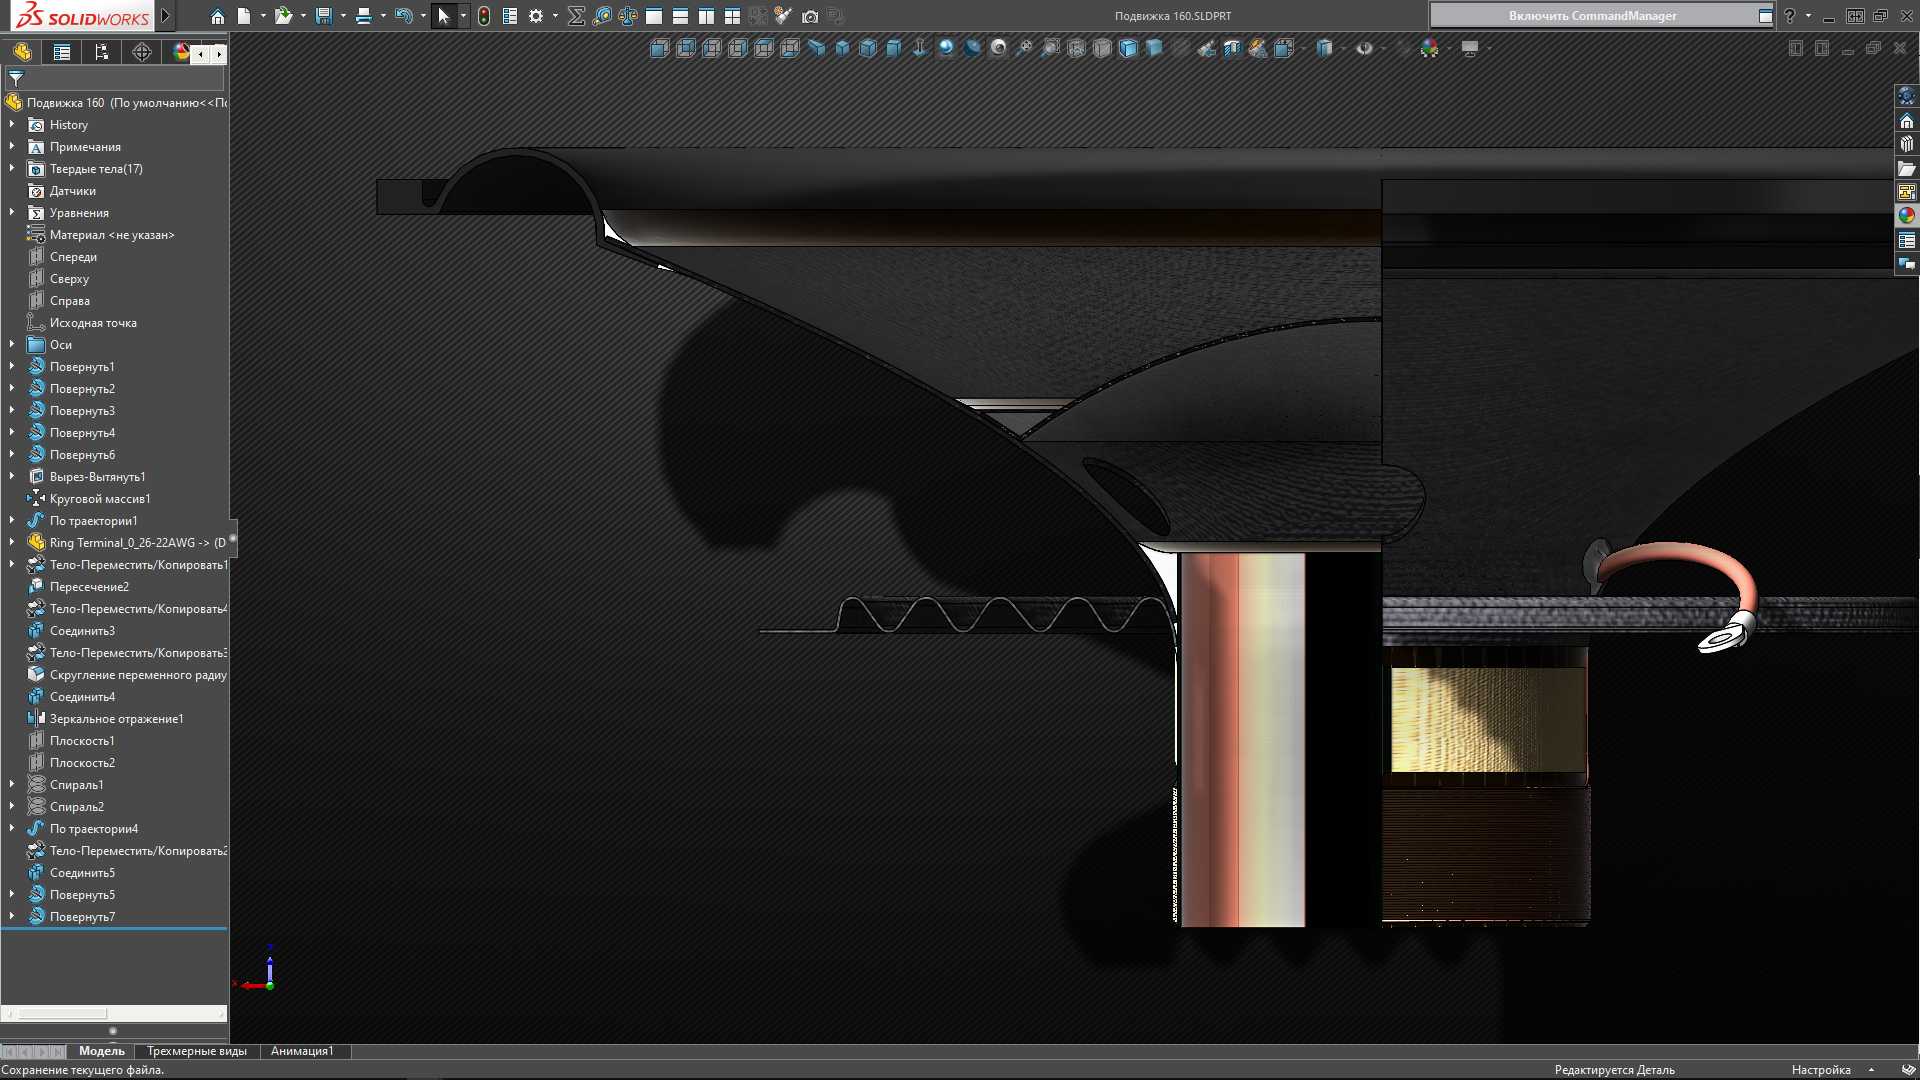Open the DisplayManager tab

(x=180, y=52)
